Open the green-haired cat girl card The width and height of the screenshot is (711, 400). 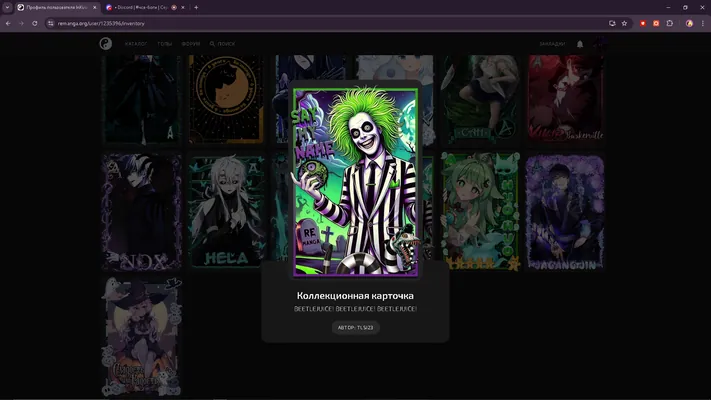pyautogui.click(x=481, y=211)
